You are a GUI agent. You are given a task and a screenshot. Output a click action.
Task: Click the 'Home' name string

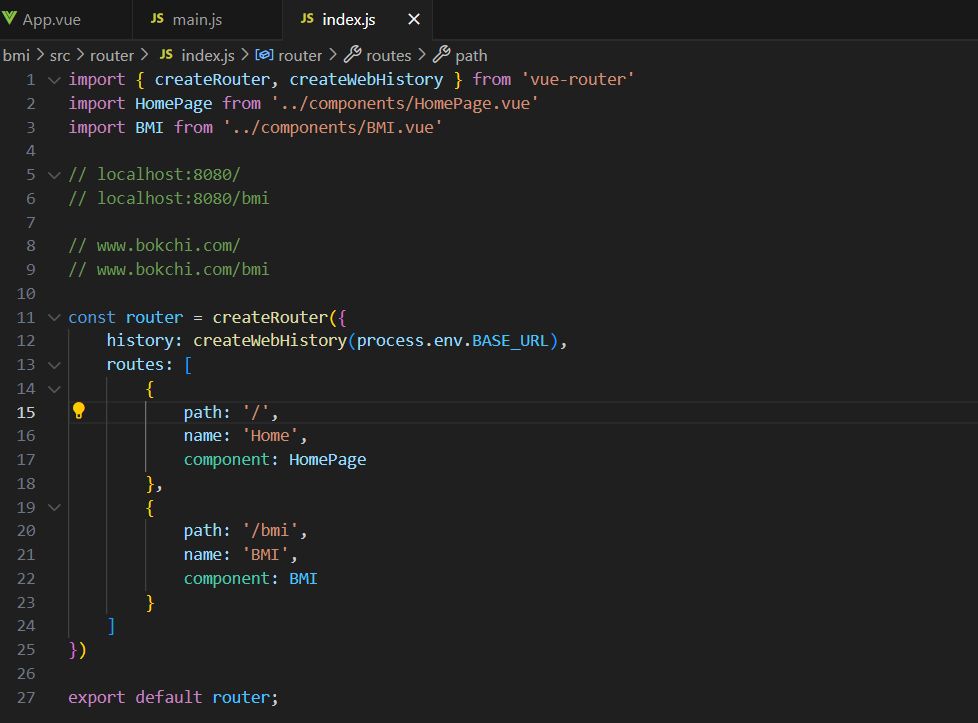(270, 435)
